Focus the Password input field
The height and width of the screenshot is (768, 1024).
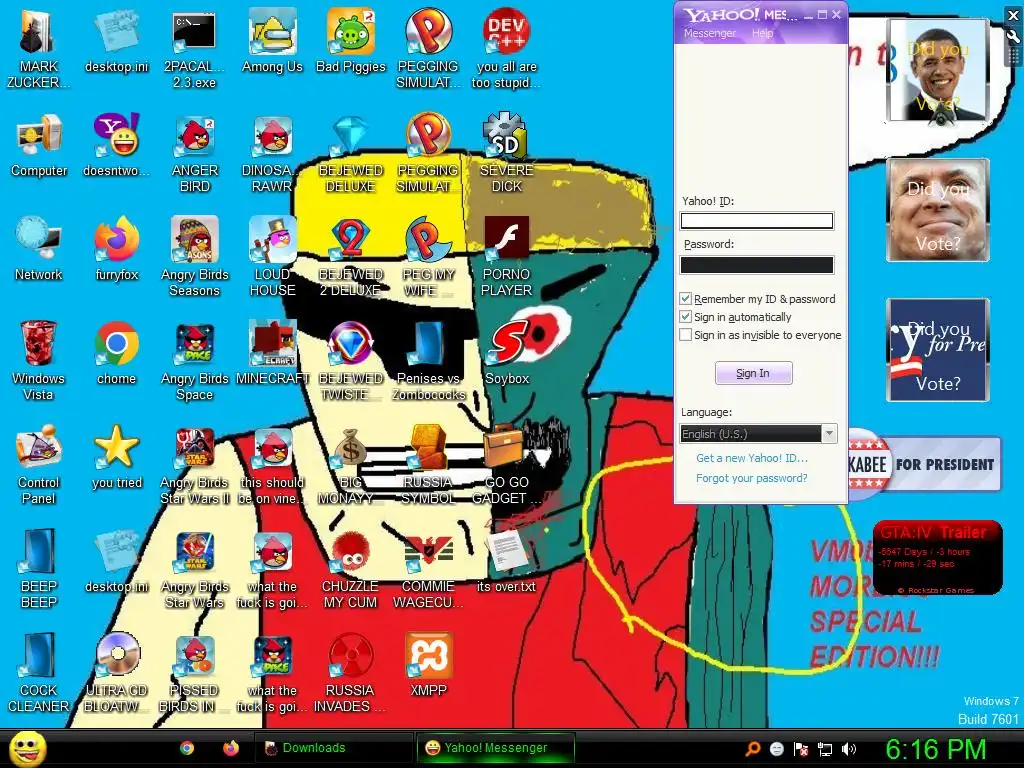[x=757, y=264]
